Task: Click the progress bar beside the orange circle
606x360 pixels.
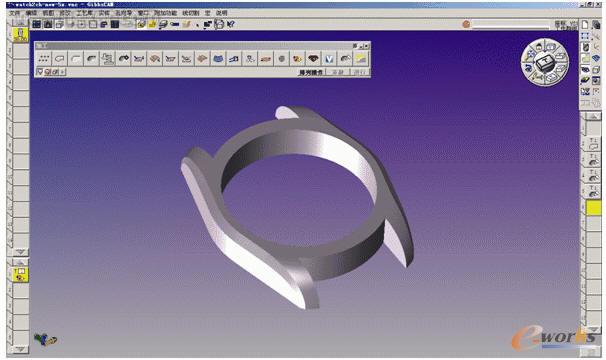Action: tap(511, 24)
